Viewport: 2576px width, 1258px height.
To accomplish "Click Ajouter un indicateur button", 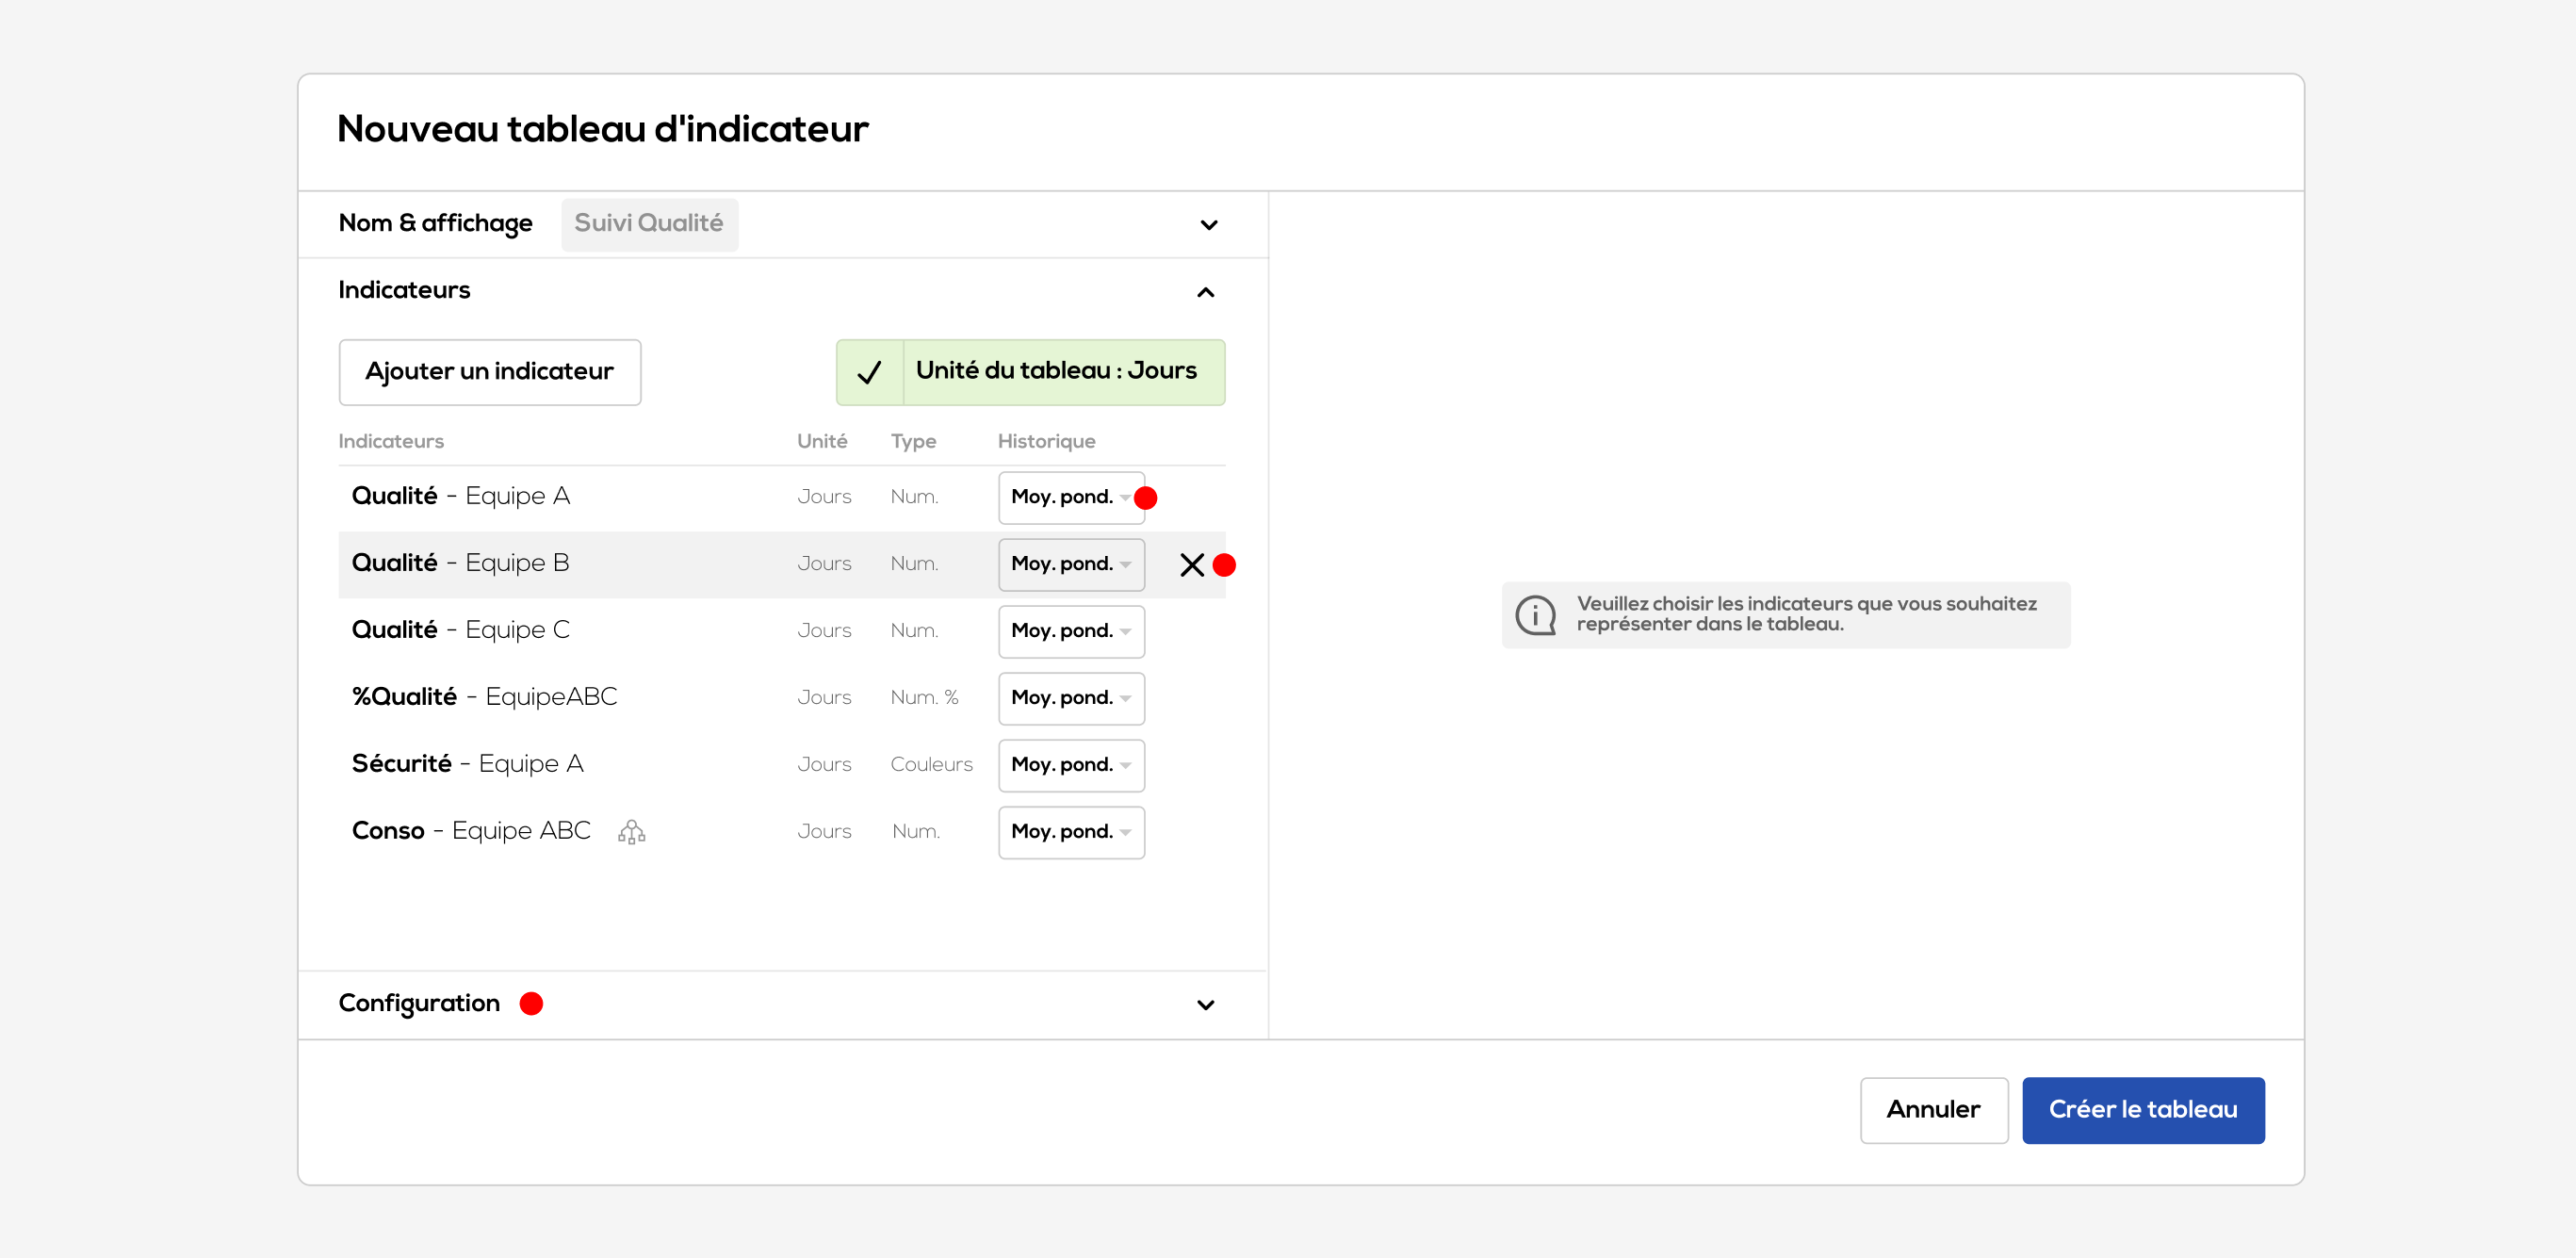I will click(489, 372).
